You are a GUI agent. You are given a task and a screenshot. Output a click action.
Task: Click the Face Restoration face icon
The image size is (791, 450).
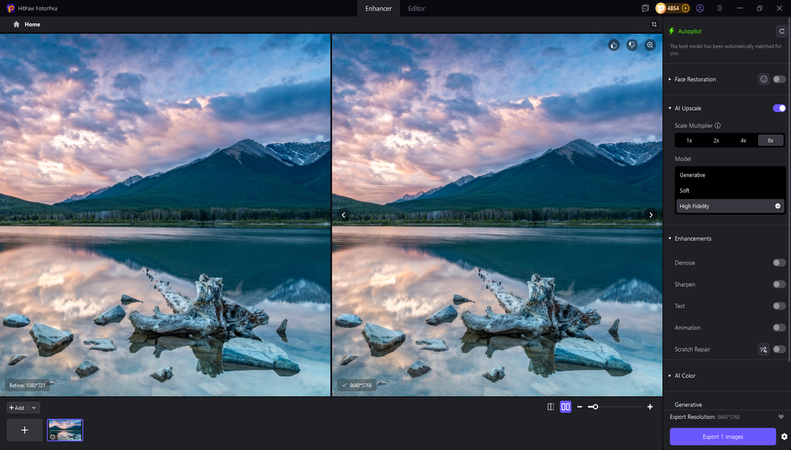tap(763, 79)
